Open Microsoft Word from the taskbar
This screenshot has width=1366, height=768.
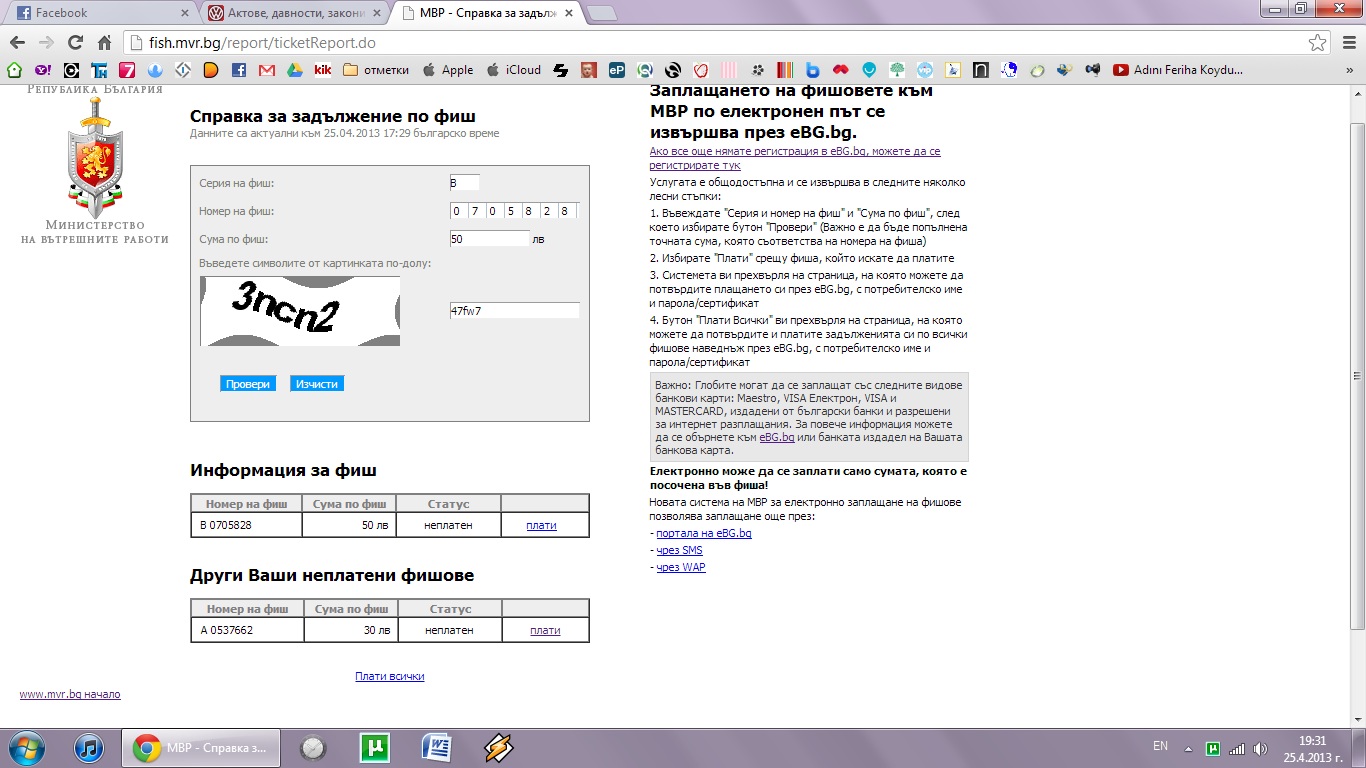click(x=437, y=747)
